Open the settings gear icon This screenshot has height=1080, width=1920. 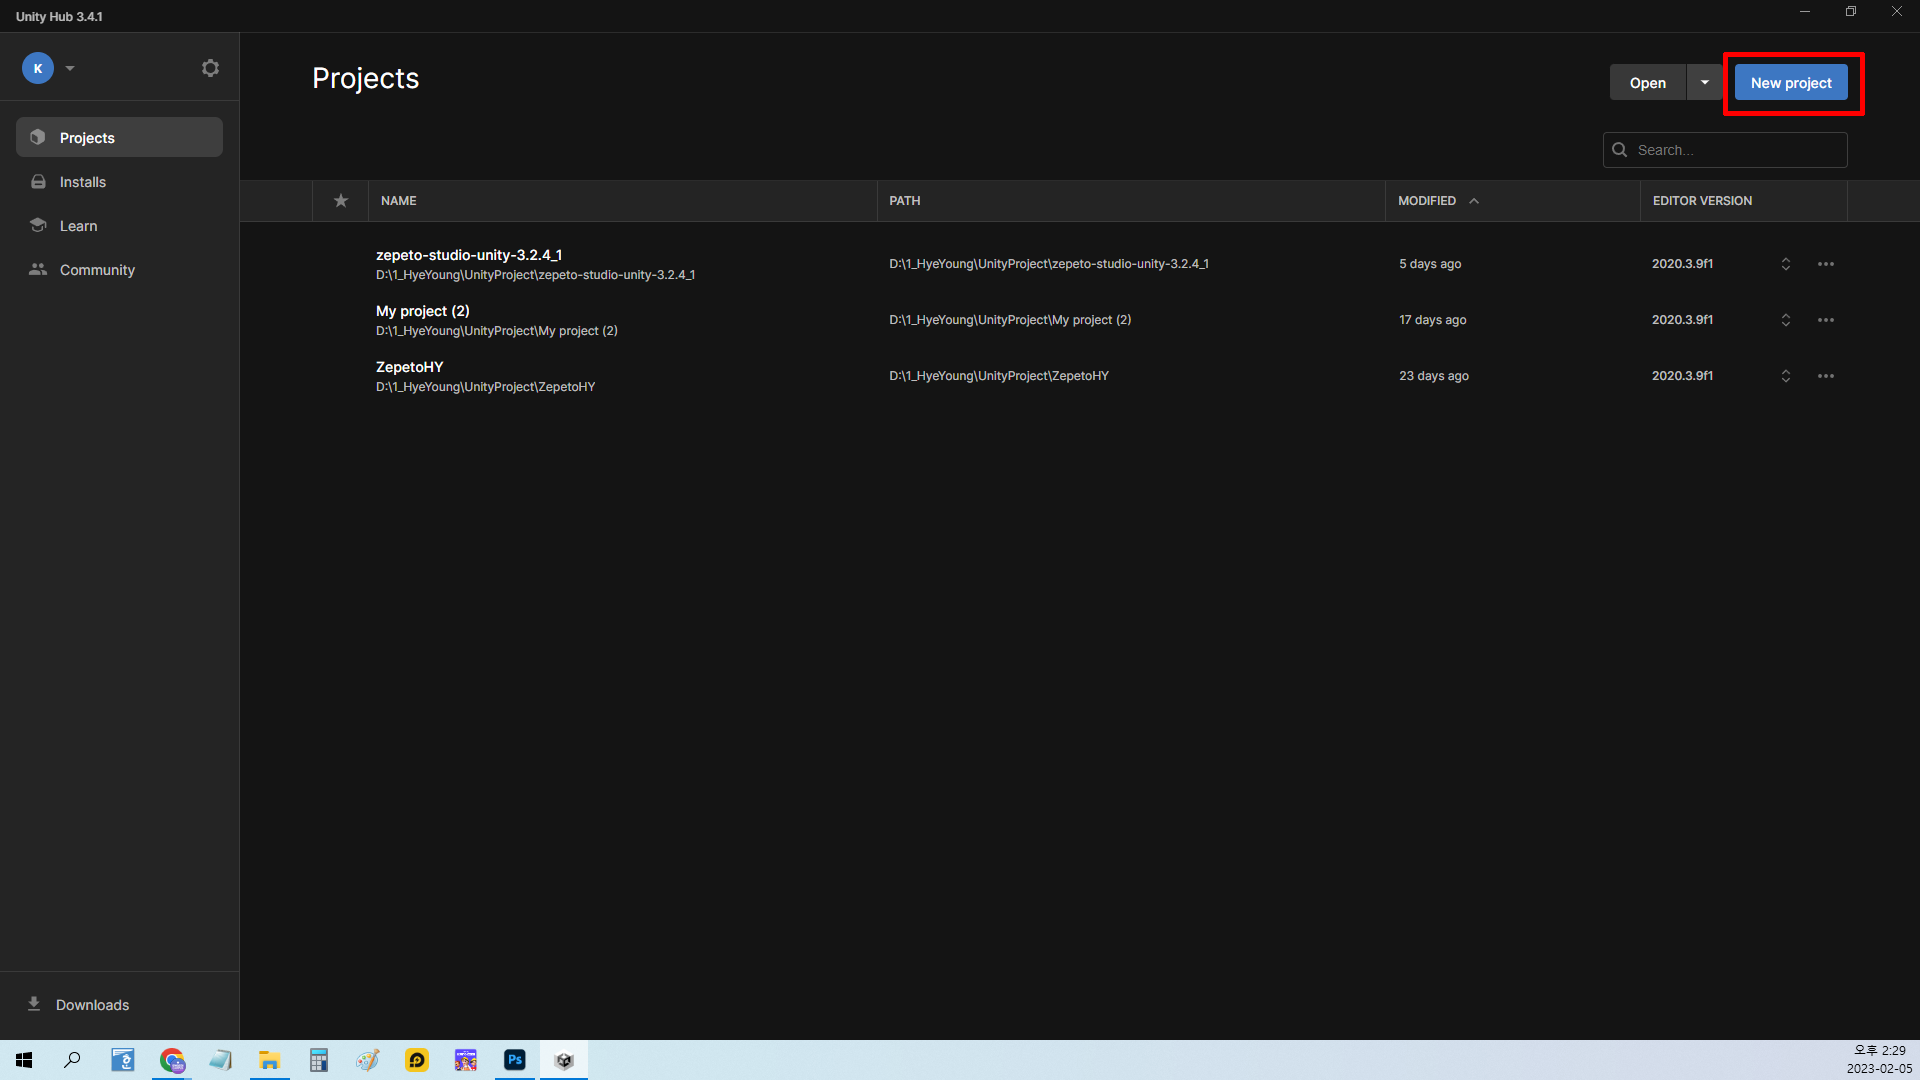point(210,68)
